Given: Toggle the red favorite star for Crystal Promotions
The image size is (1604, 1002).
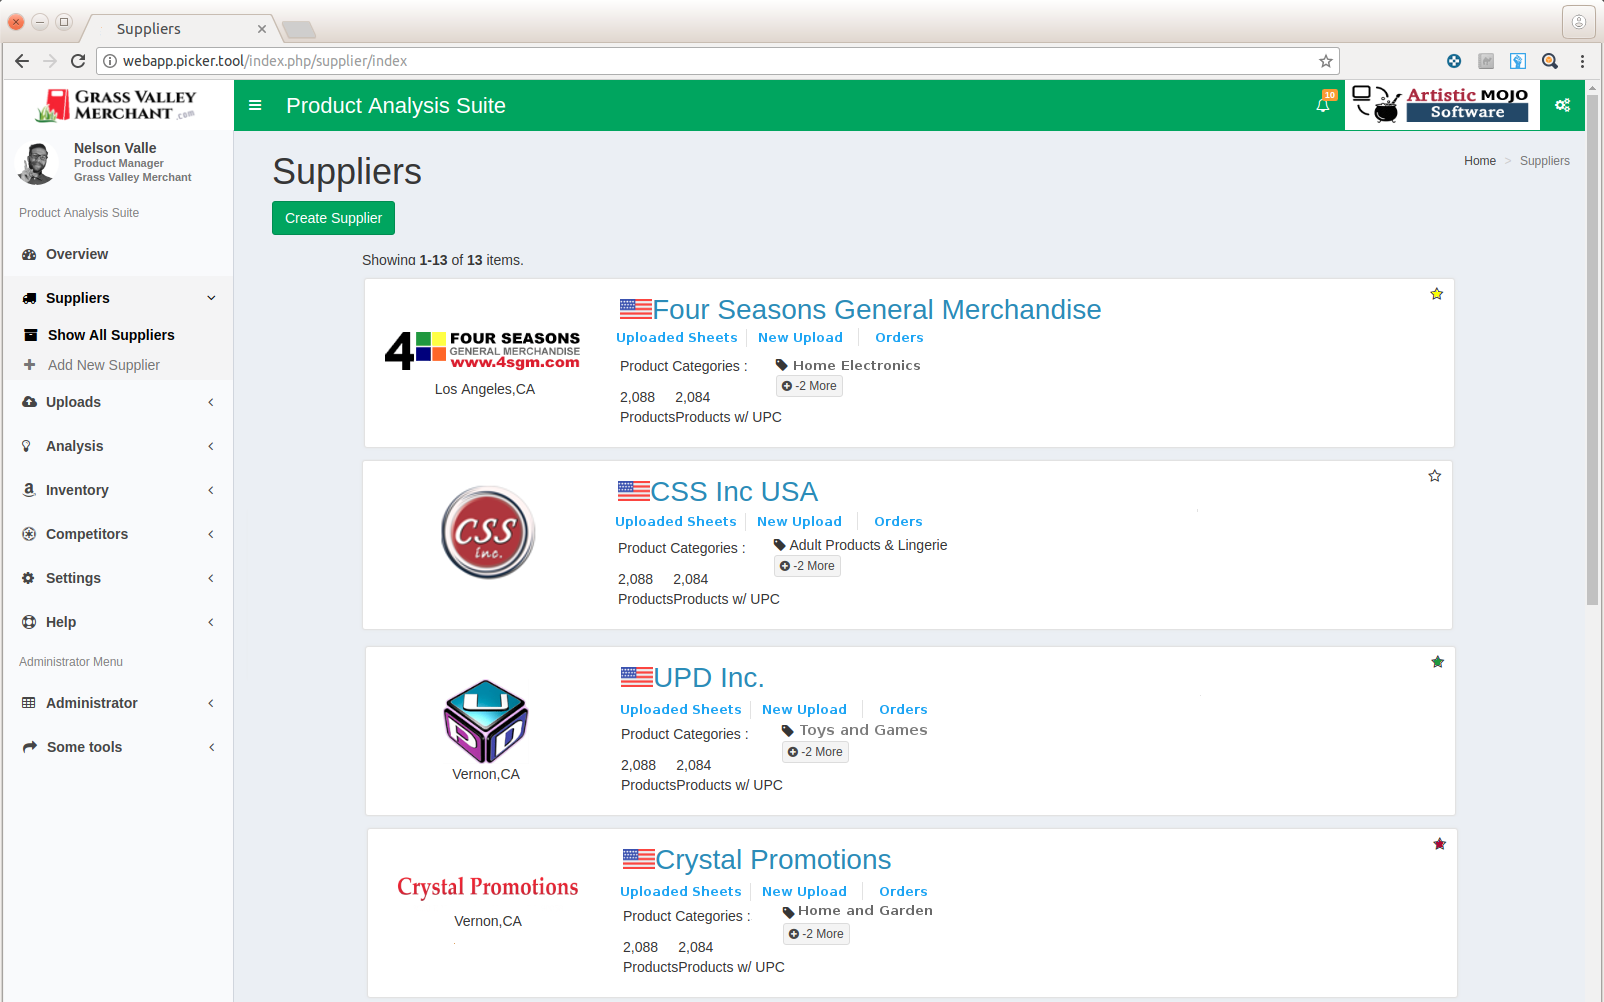Looking at the screenshot, I should coord(1440,844).
